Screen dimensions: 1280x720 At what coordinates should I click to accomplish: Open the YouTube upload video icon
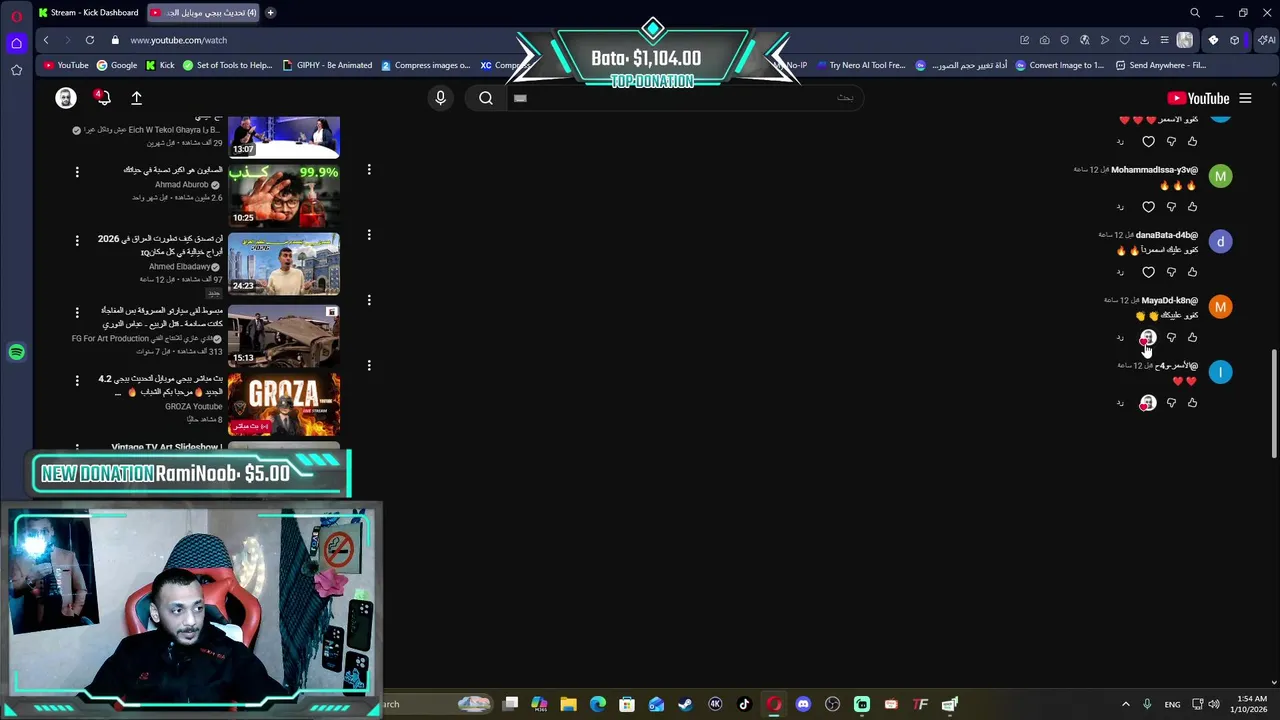click(137, 98)
